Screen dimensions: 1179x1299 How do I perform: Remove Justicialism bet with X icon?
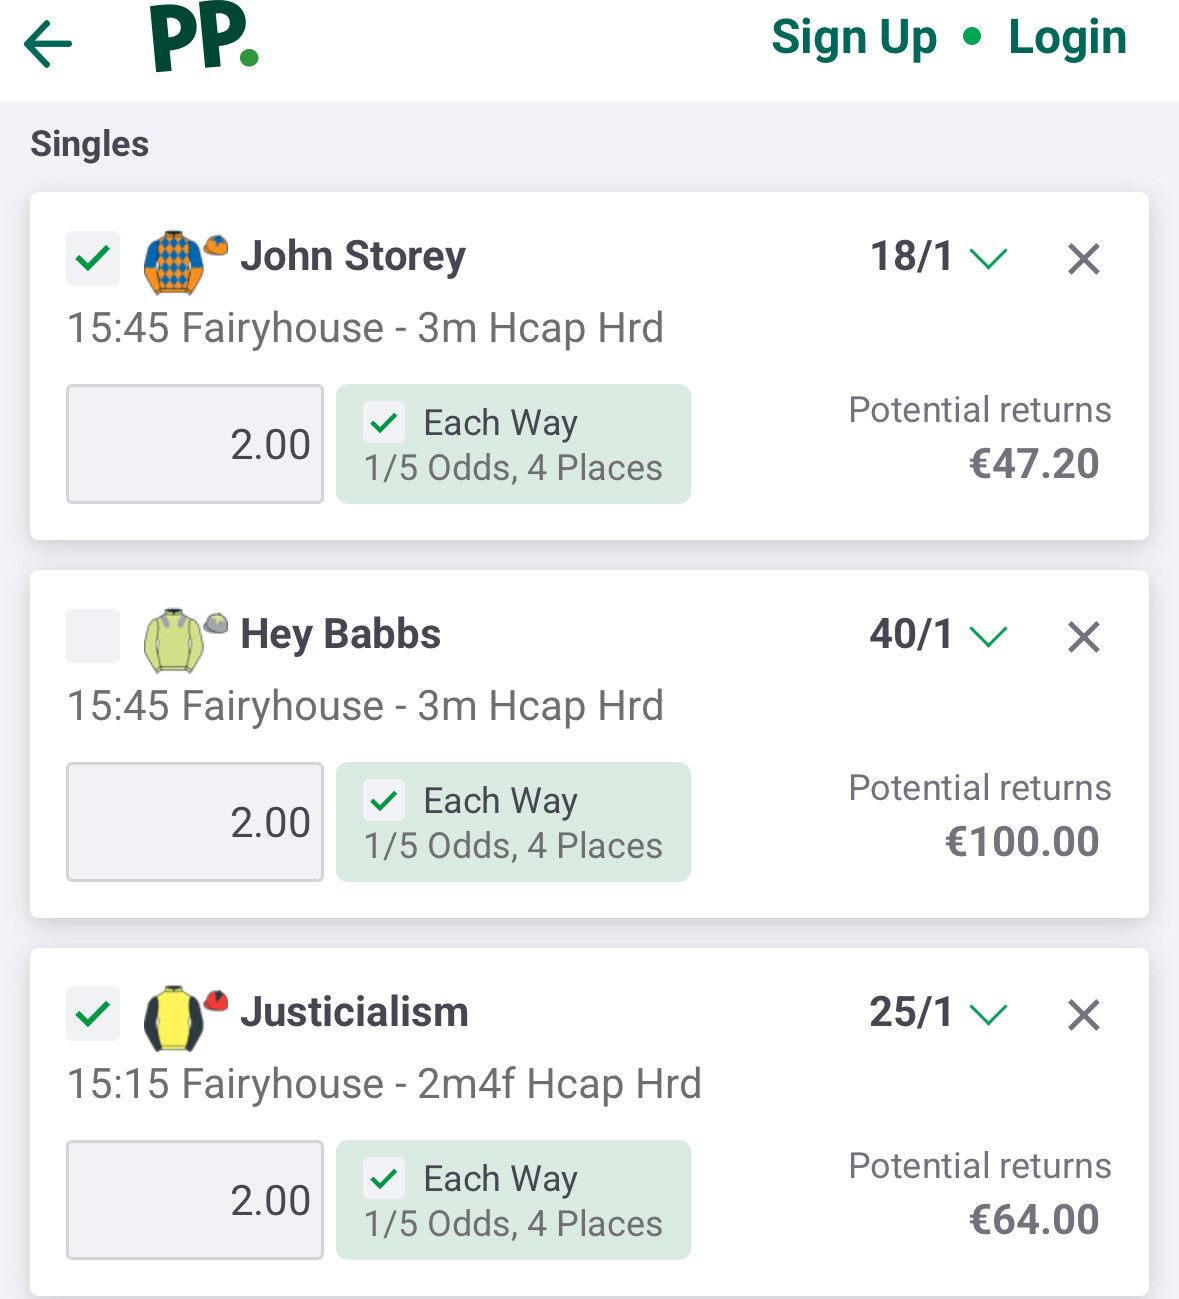click(1083, 1015)
